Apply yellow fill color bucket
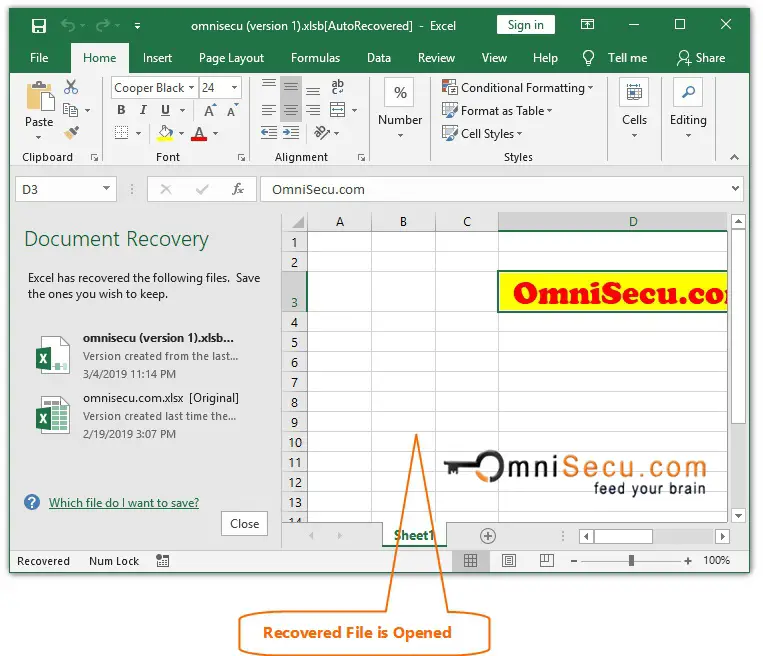The width and height of the screenshot is (763, 656). click(165, 132)
